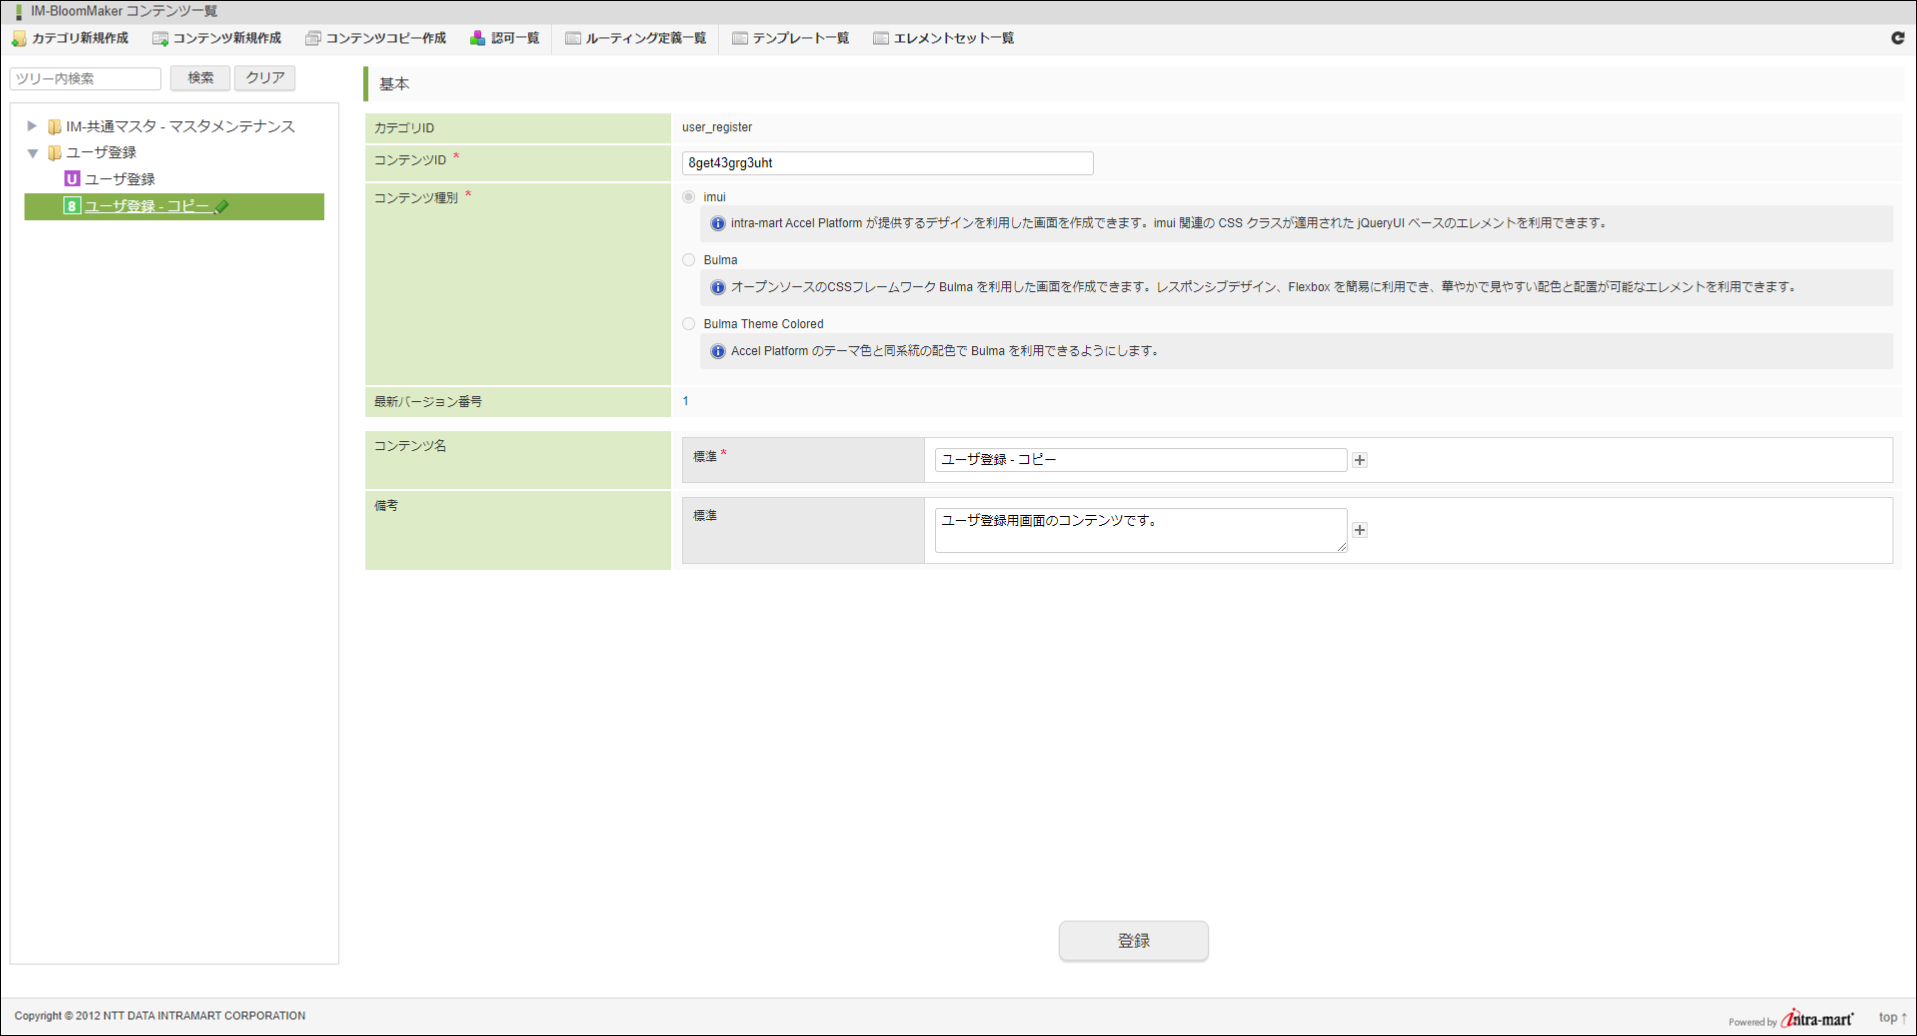Select the Bulma content type radio button
1917x1036 pixels.
[689, 260]
